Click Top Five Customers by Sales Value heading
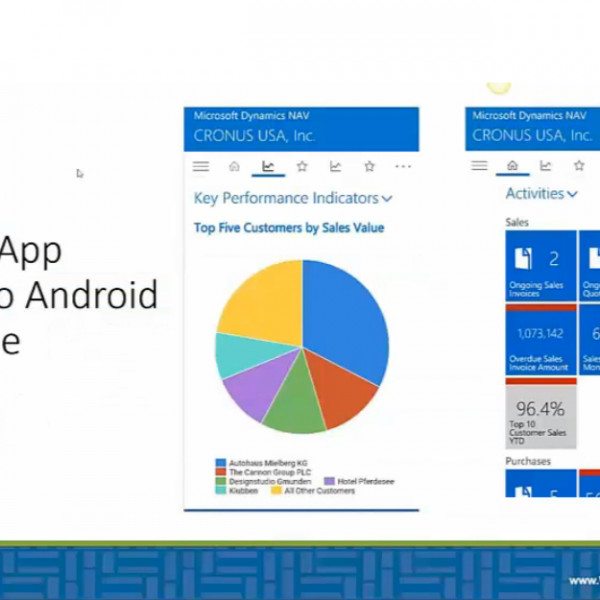This screenshot has width=600, height=600. 289,228
